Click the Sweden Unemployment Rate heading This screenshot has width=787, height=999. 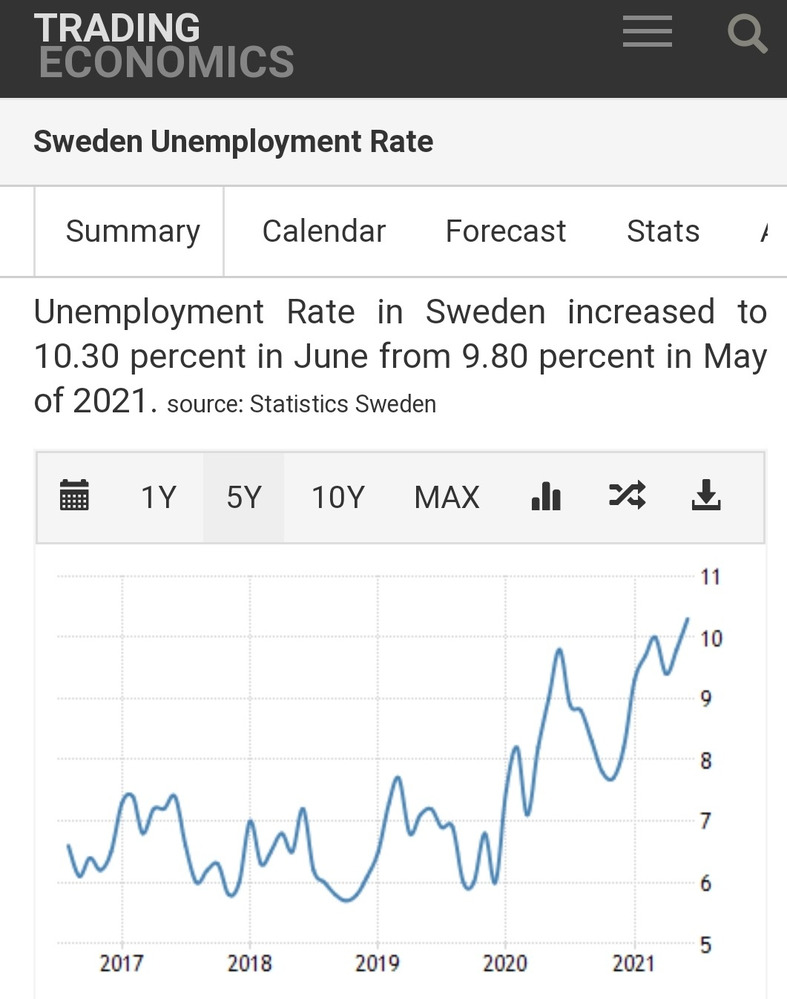tap(233, 141)
